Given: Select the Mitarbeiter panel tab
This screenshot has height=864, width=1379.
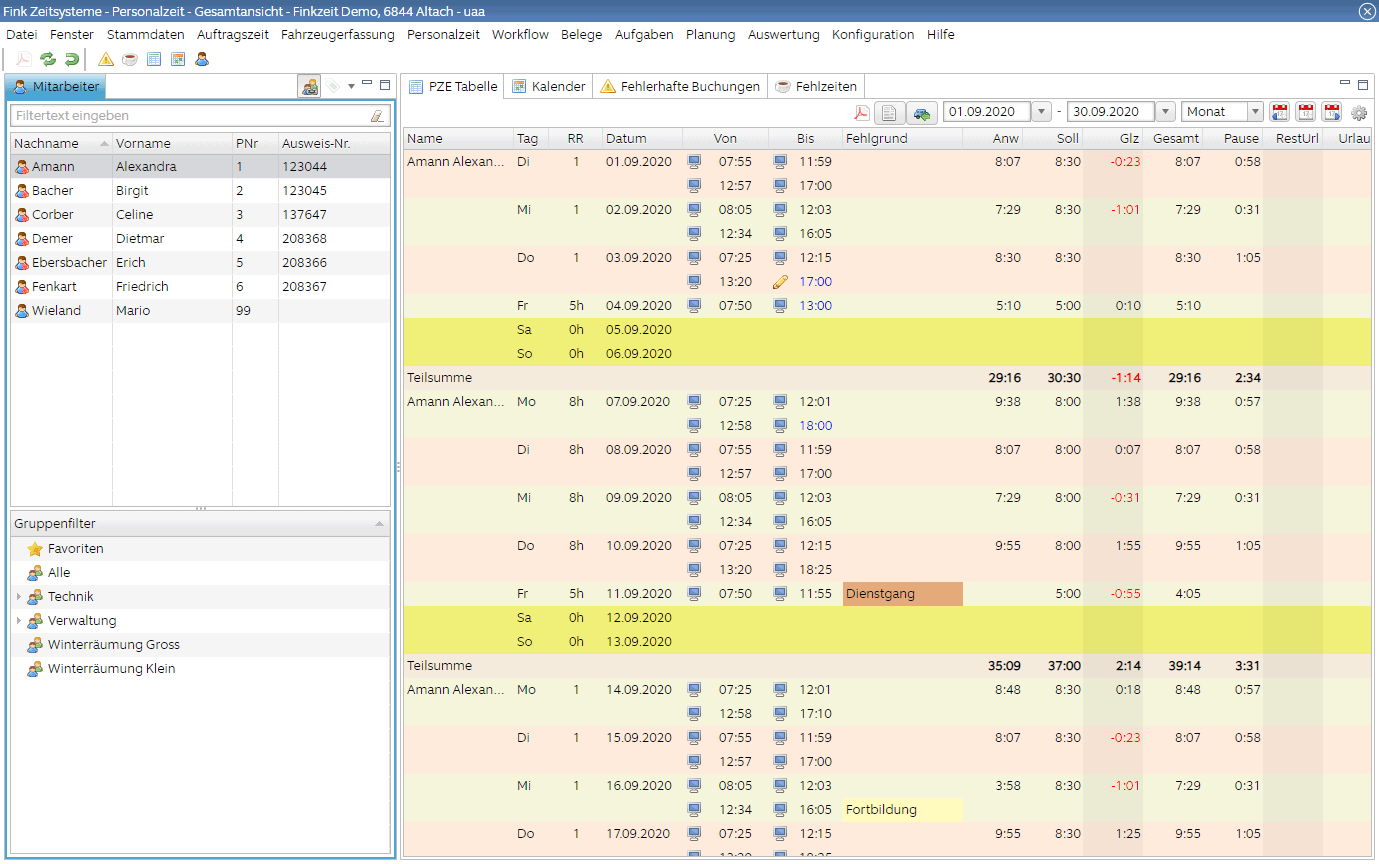Looking at the screenshot, I should point(56,87).
